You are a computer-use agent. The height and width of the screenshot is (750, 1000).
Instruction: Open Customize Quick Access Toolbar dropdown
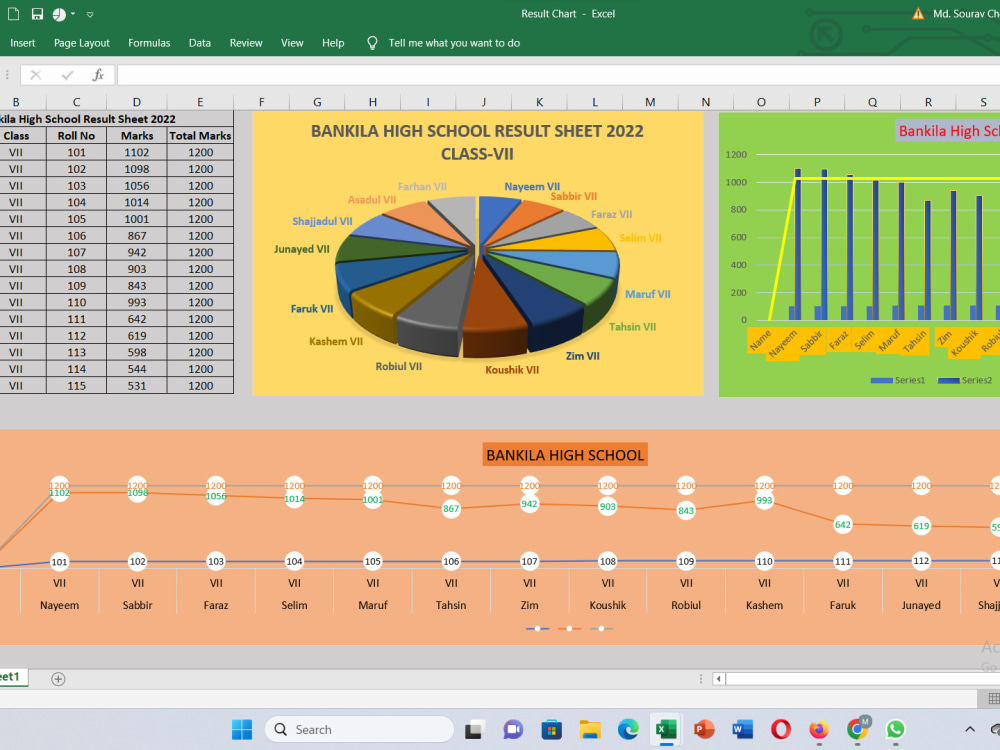point(90,14)
